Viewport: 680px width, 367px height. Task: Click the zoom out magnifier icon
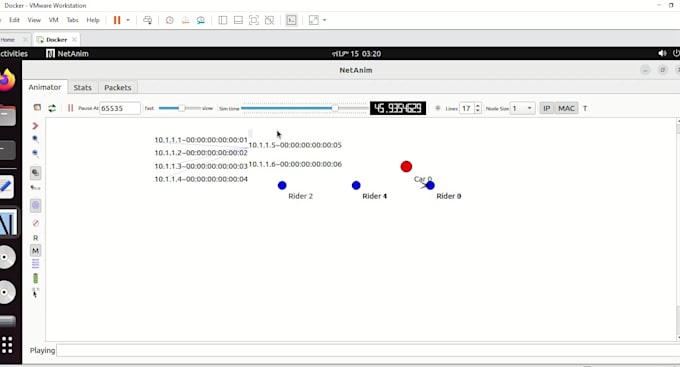[36, 154]
